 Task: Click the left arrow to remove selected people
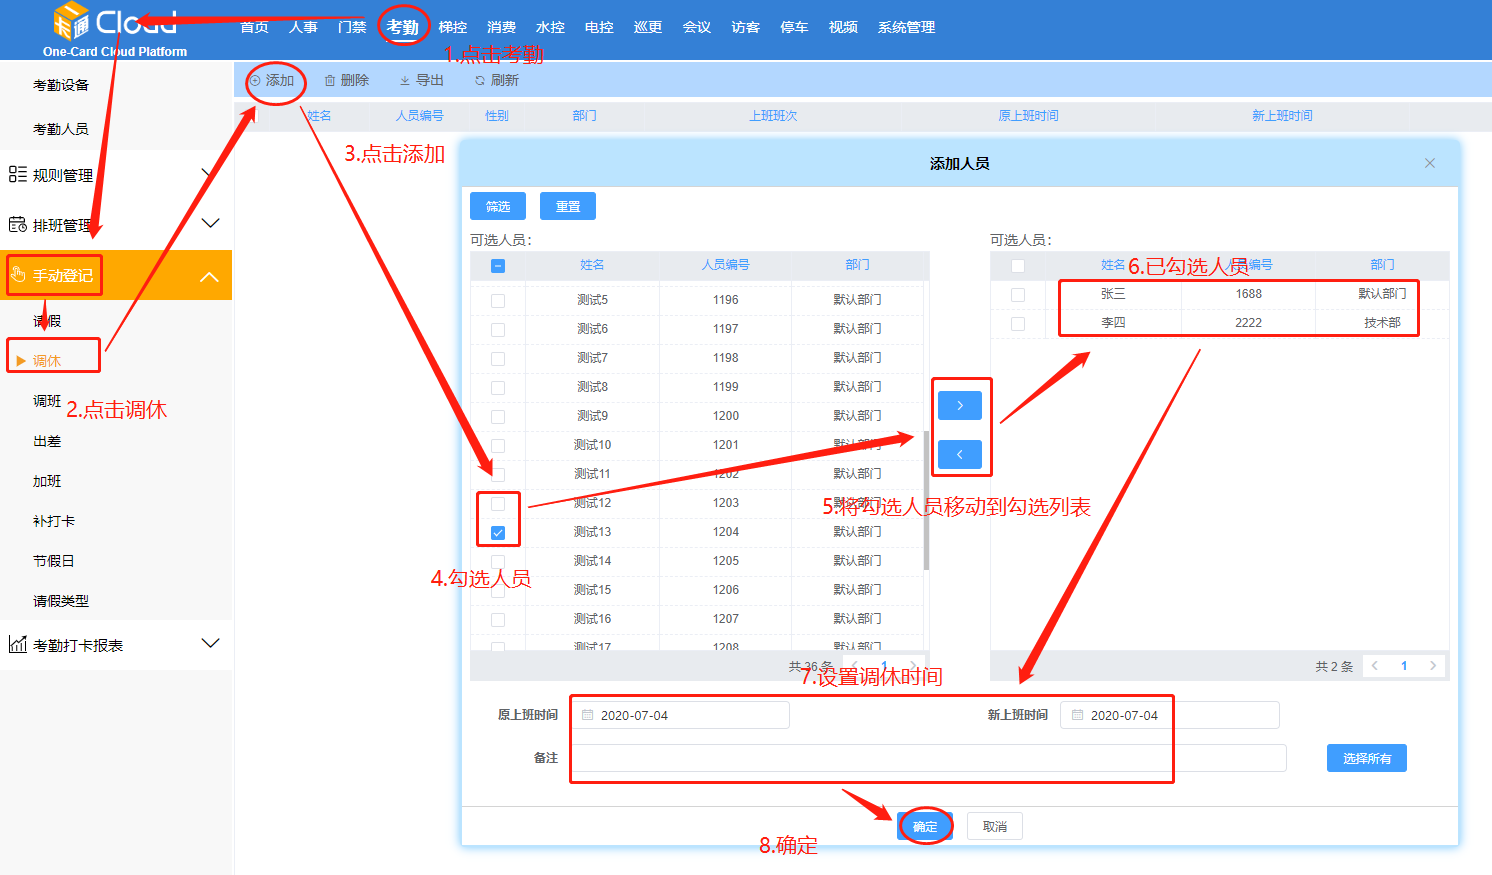point(959,454)
